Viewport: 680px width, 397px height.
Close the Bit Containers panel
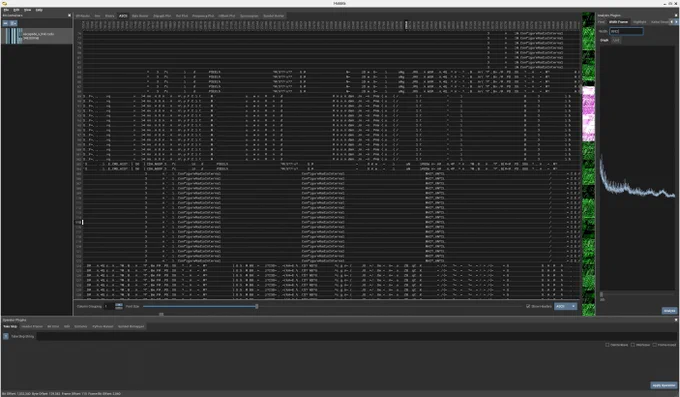[69, 15]
